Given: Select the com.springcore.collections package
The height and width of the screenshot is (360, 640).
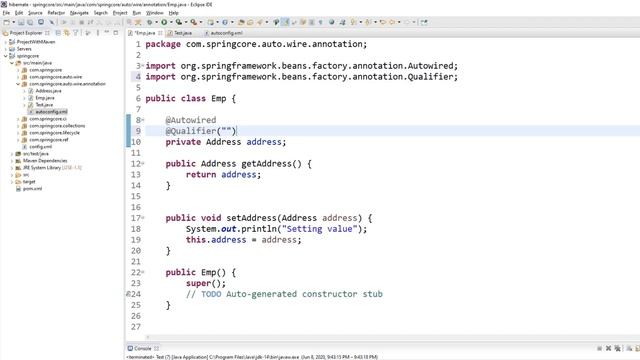Looking at the screenshot, I should (x=57, y=126).
